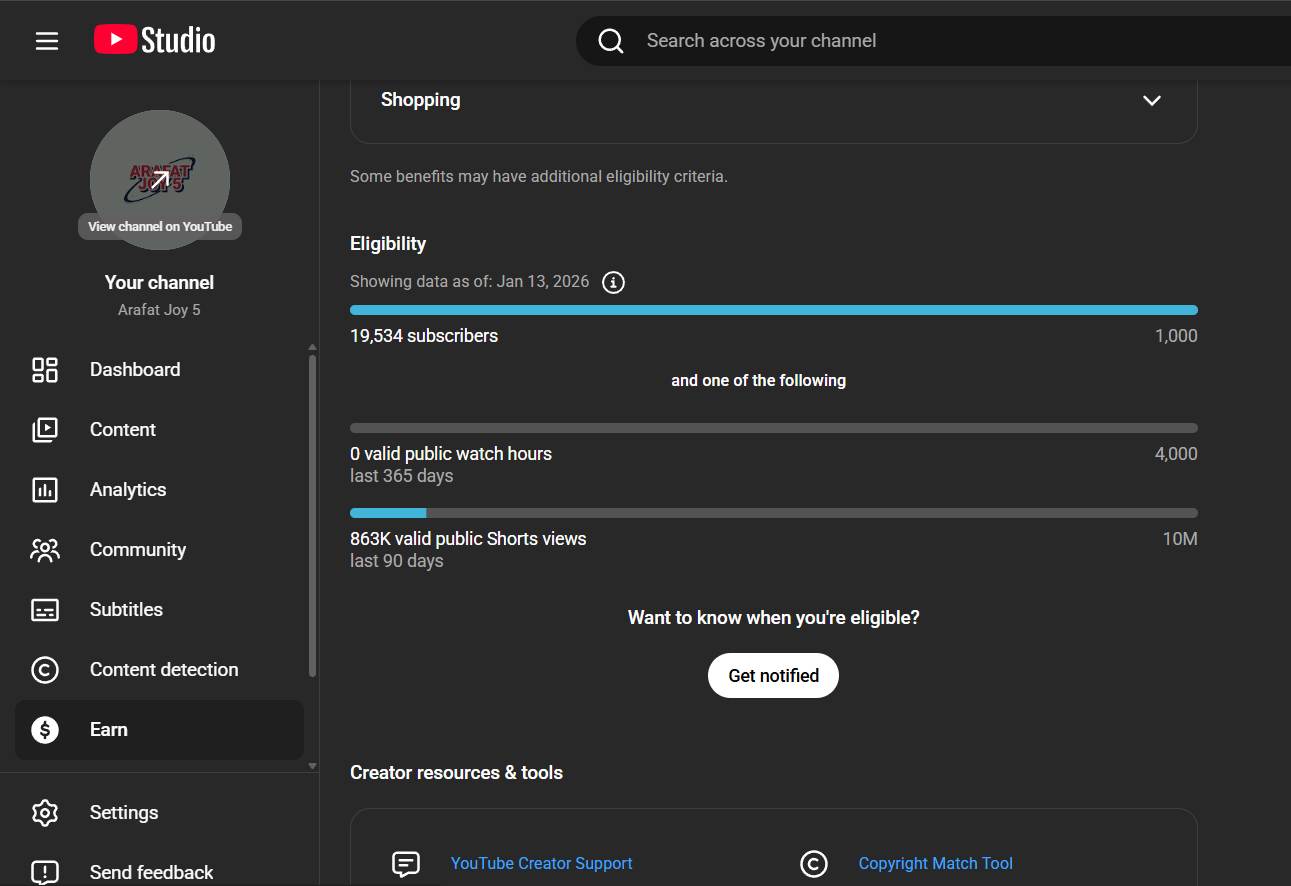
Task: Open the YouTube Creator Support link
Action: coord(541,864)
